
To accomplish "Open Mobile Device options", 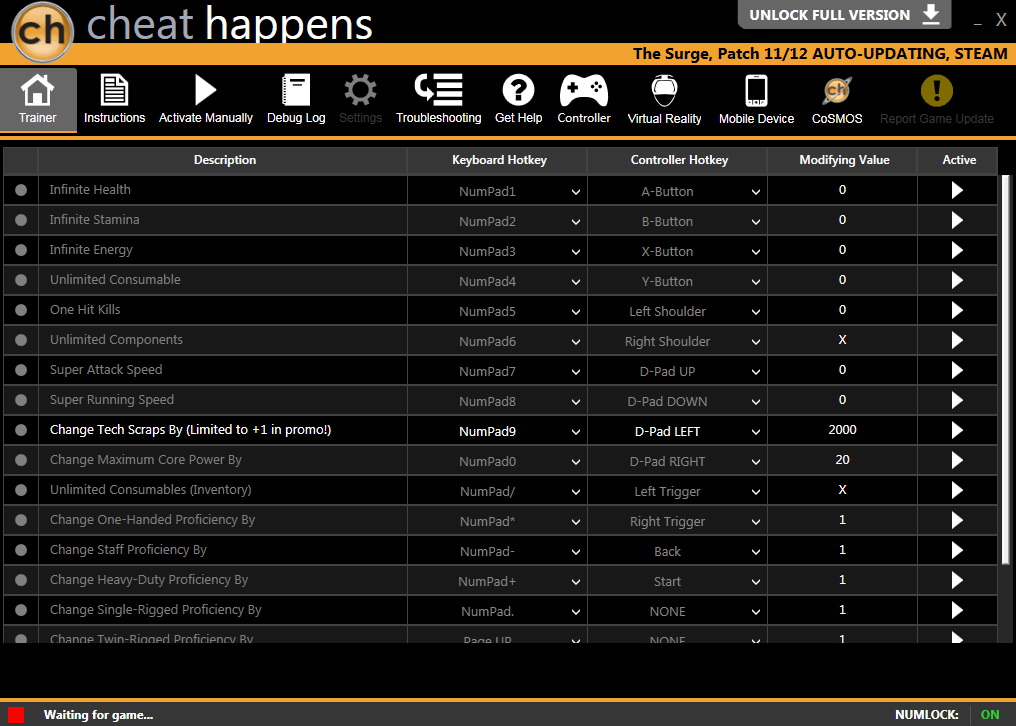I will (756, 100).
